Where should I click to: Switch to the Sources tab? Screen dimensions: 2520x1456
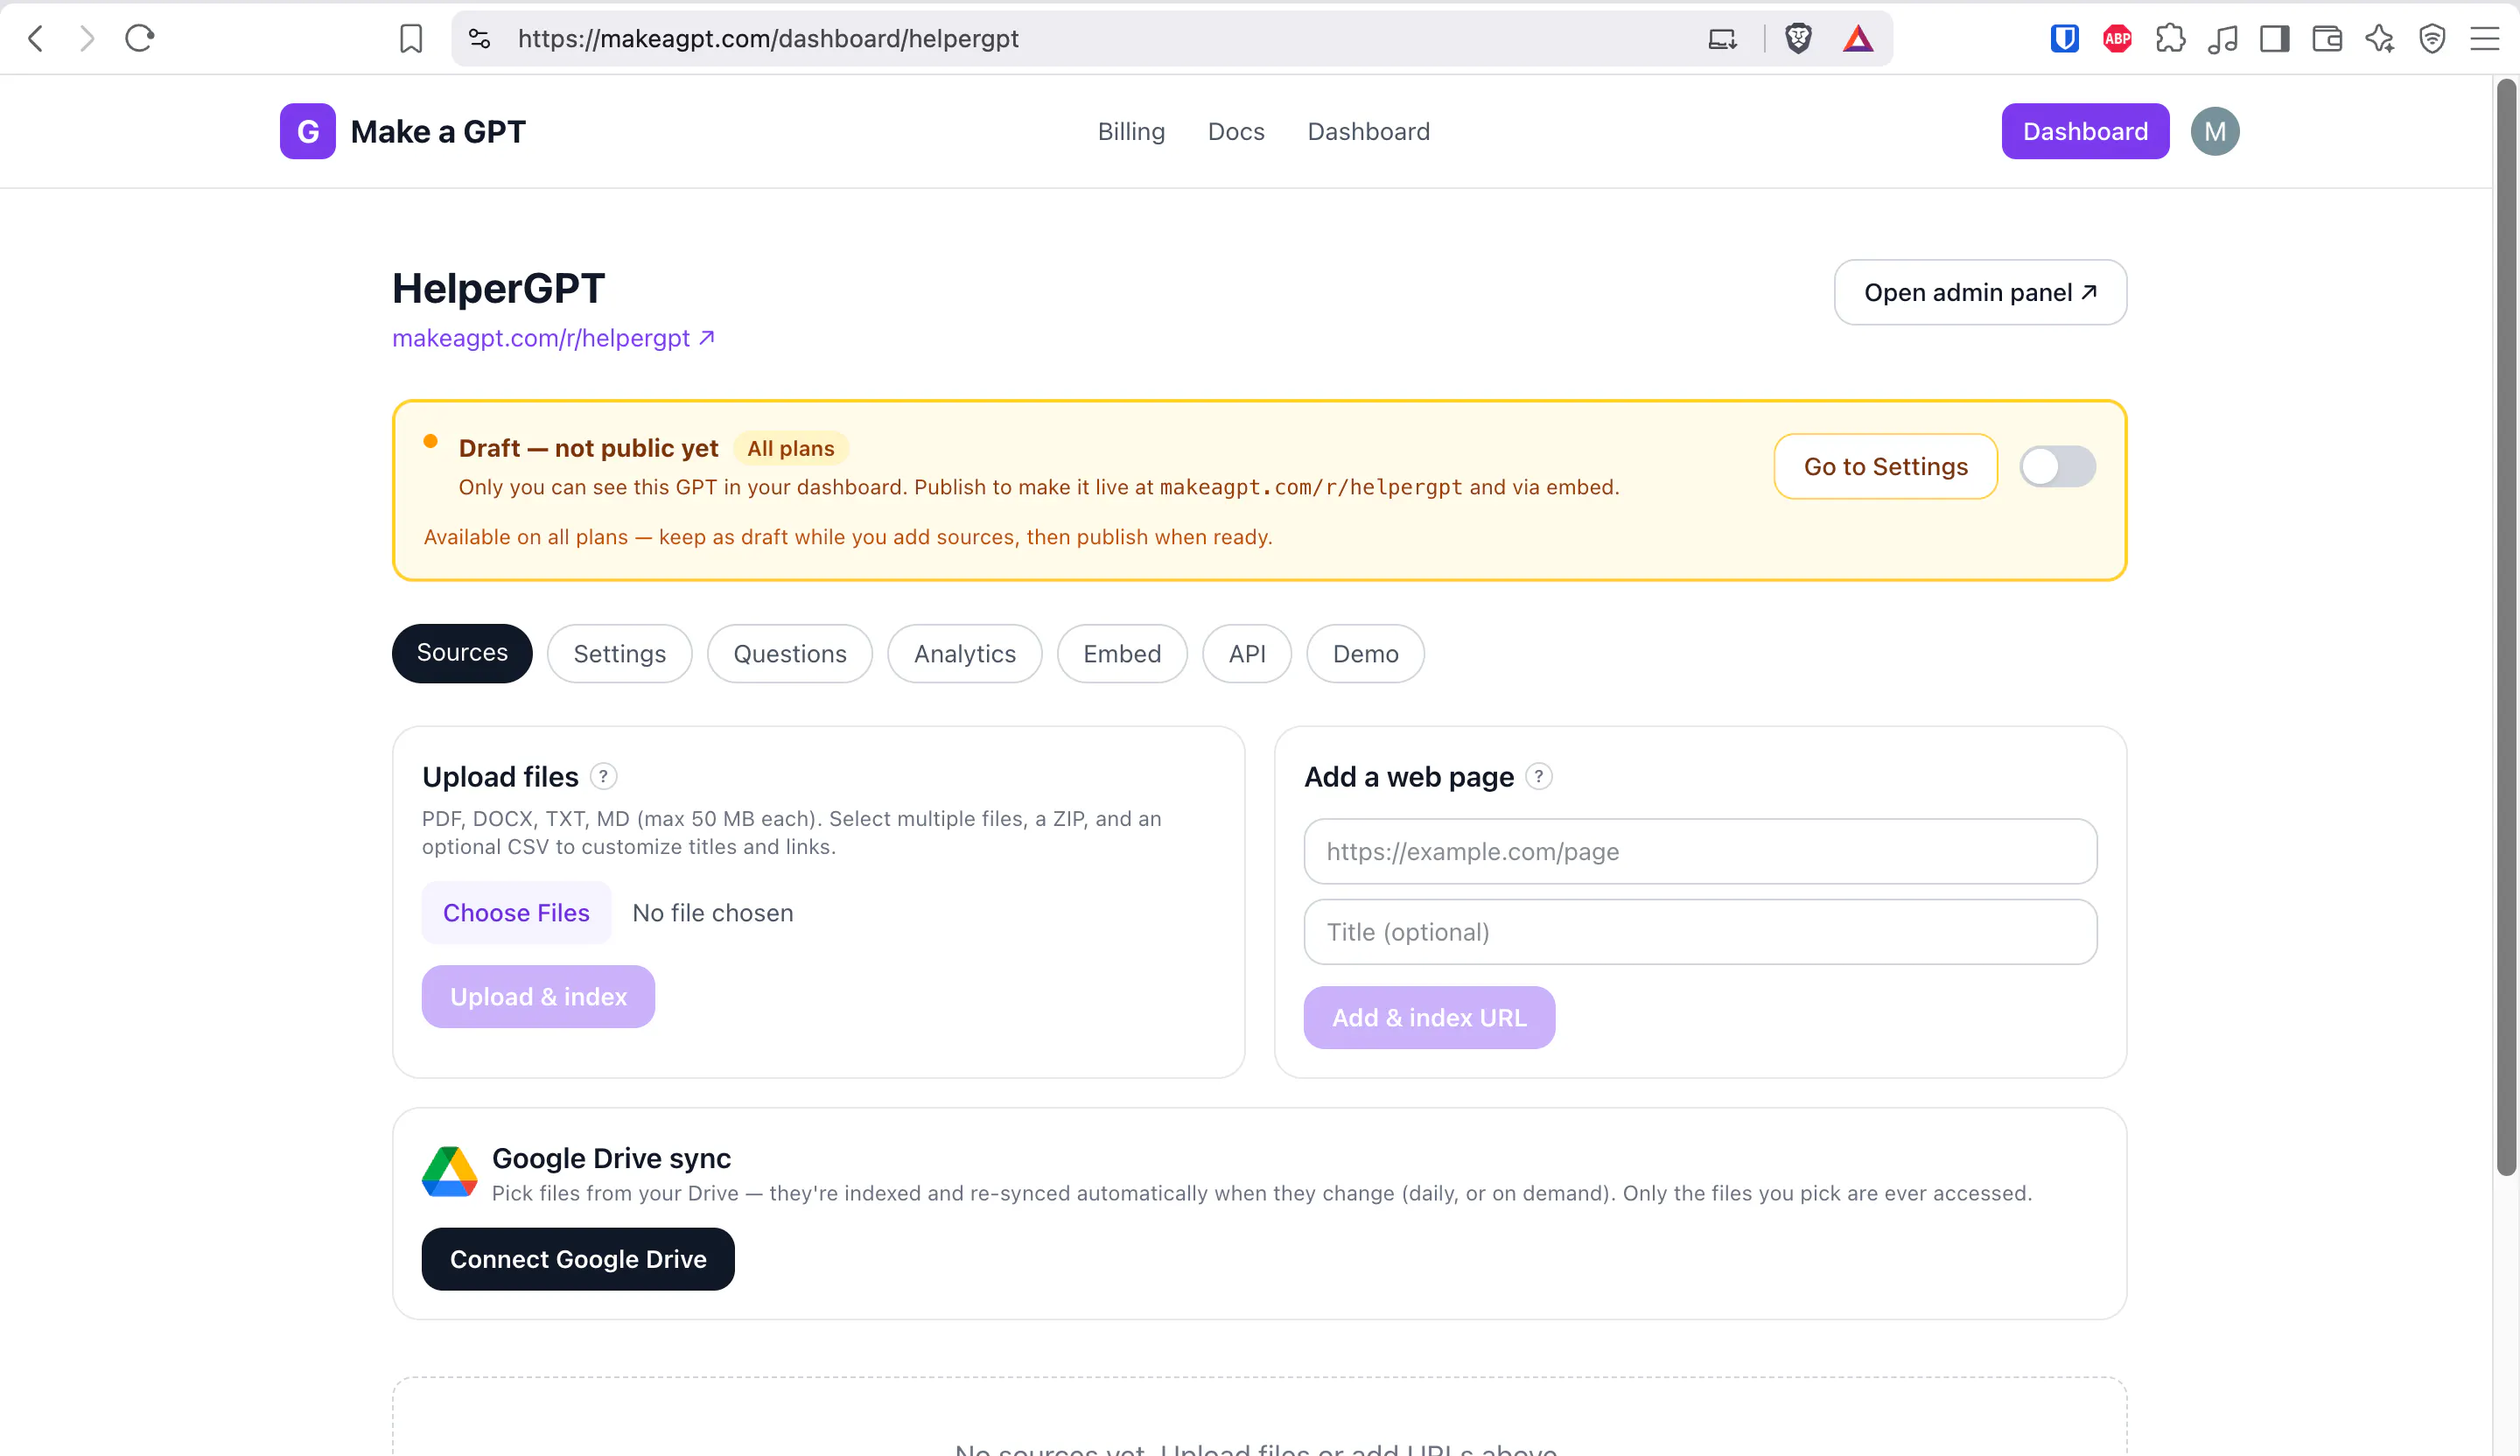click(x=462, y=654)
